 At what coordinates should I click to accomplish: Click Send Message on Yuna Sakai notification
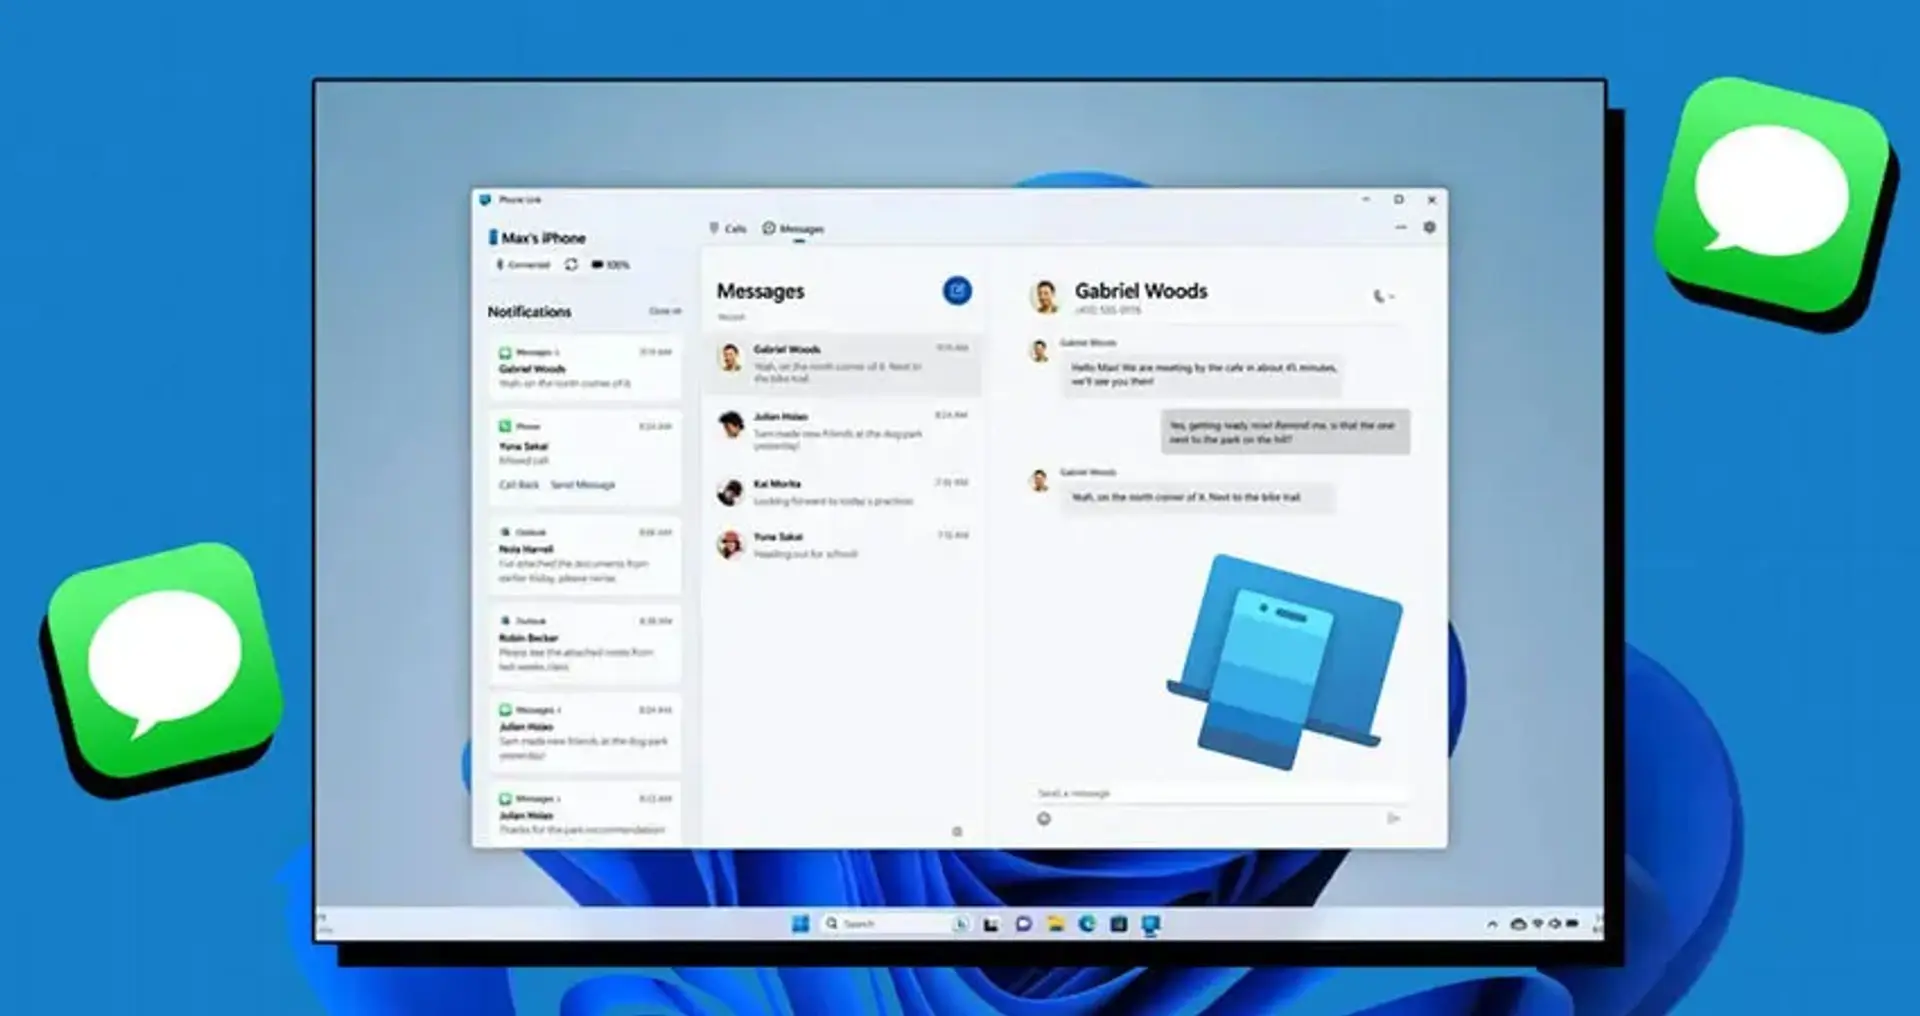point(583,485)
